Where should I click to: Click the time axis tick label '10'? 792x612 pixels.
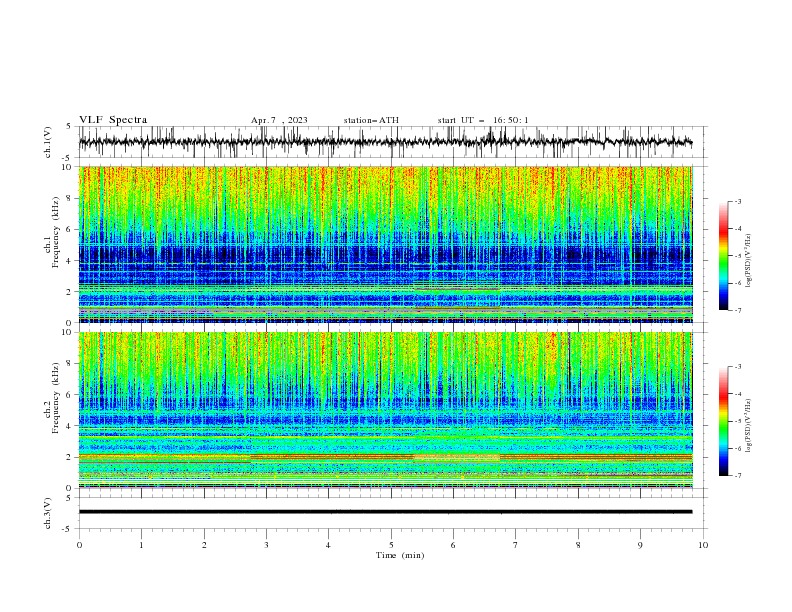(703, 545)
